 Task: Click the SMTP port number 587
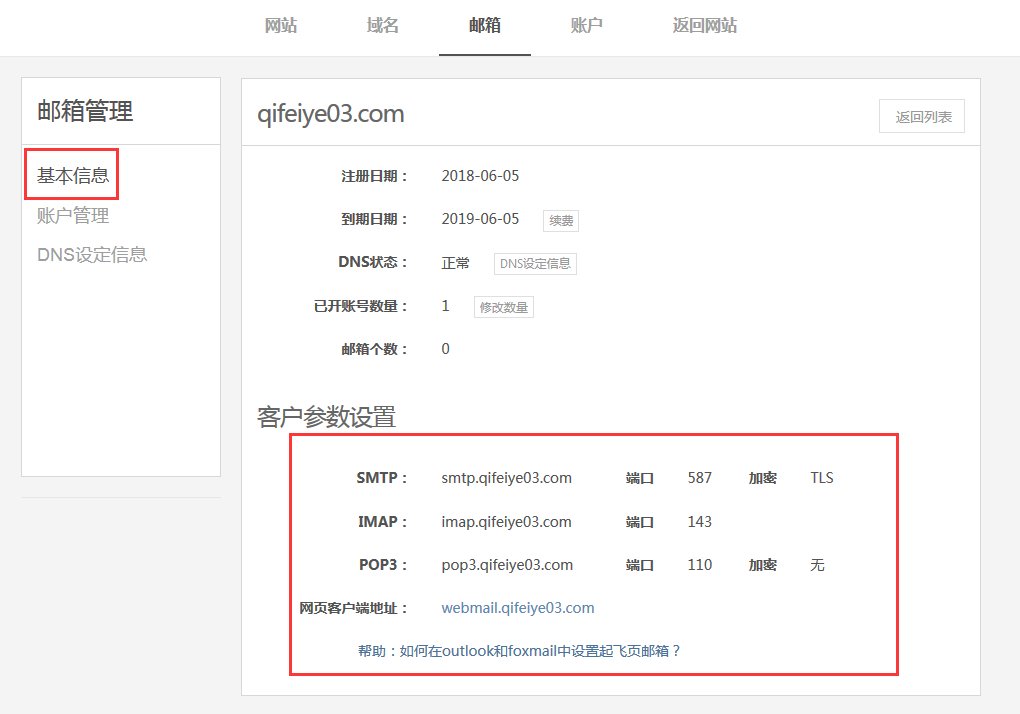[699, 478]
